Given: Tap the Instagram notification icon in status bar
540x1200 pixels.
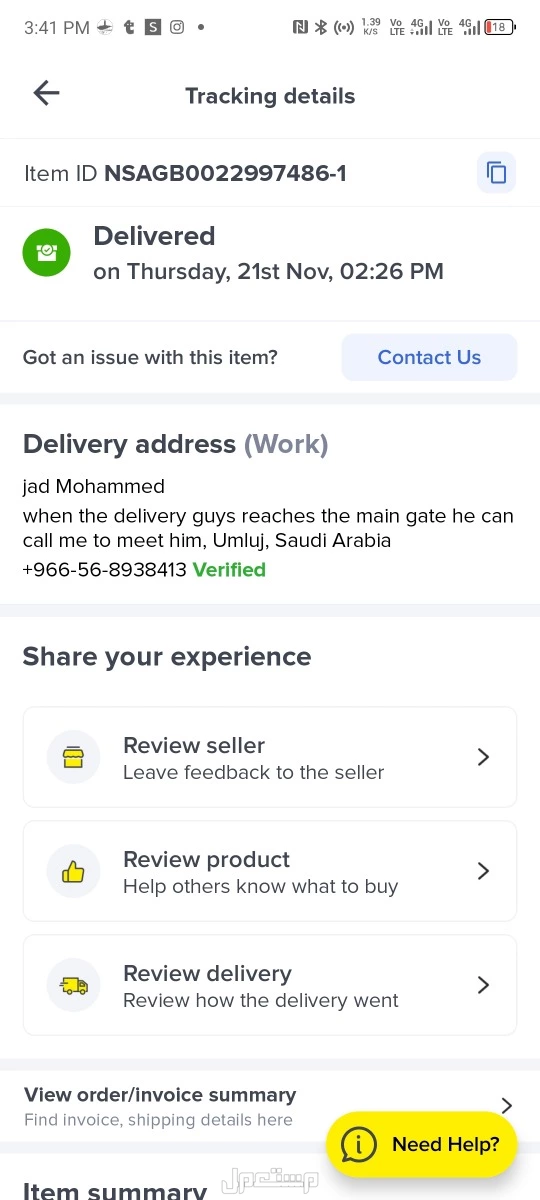Looking at the screenshot, I should (x=177, y=28).
